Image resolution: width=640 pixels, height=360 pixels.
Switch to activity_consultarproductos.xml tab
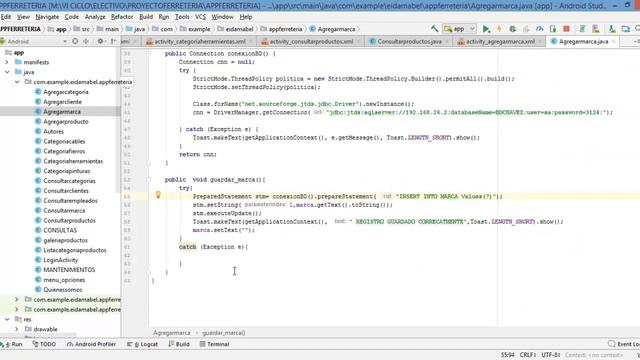coord(311,41)
